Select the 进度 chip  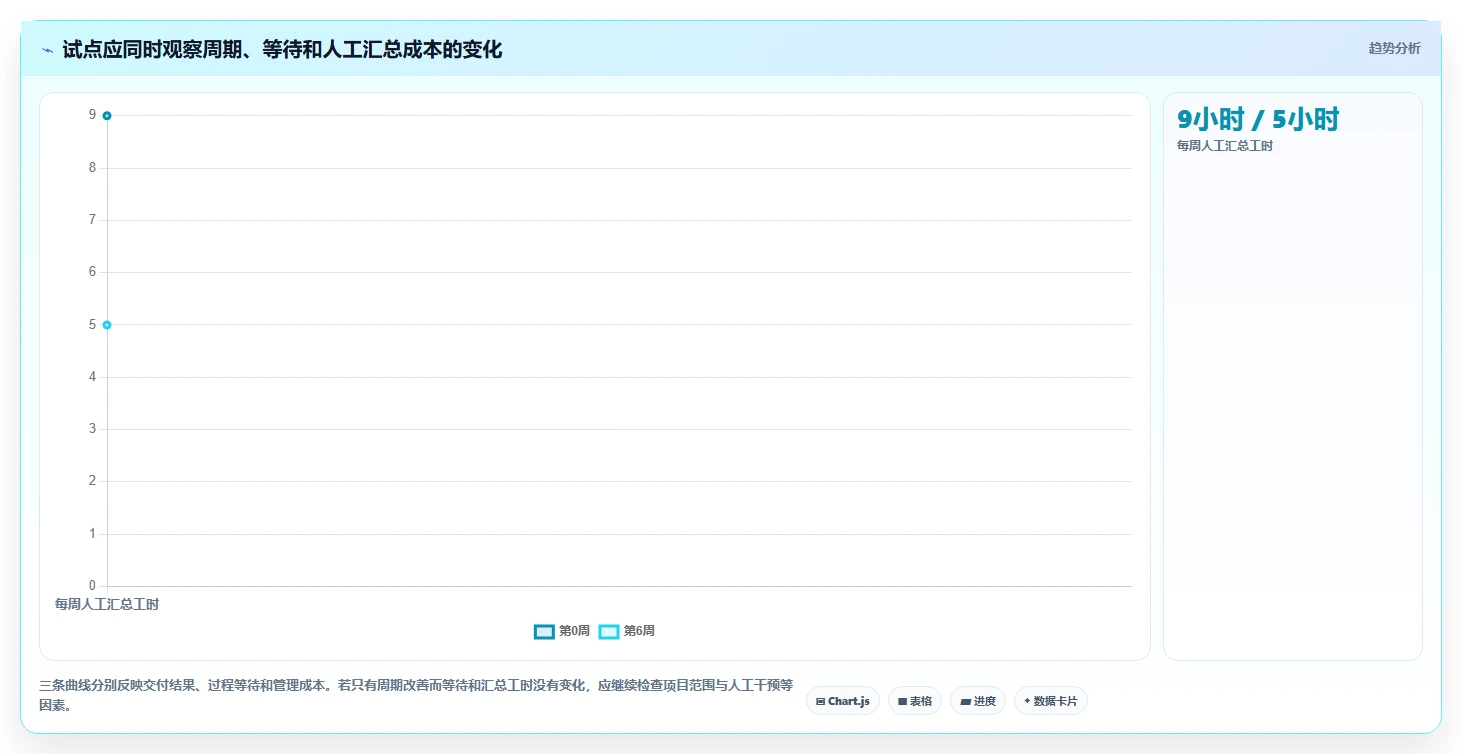coord(977,701)
